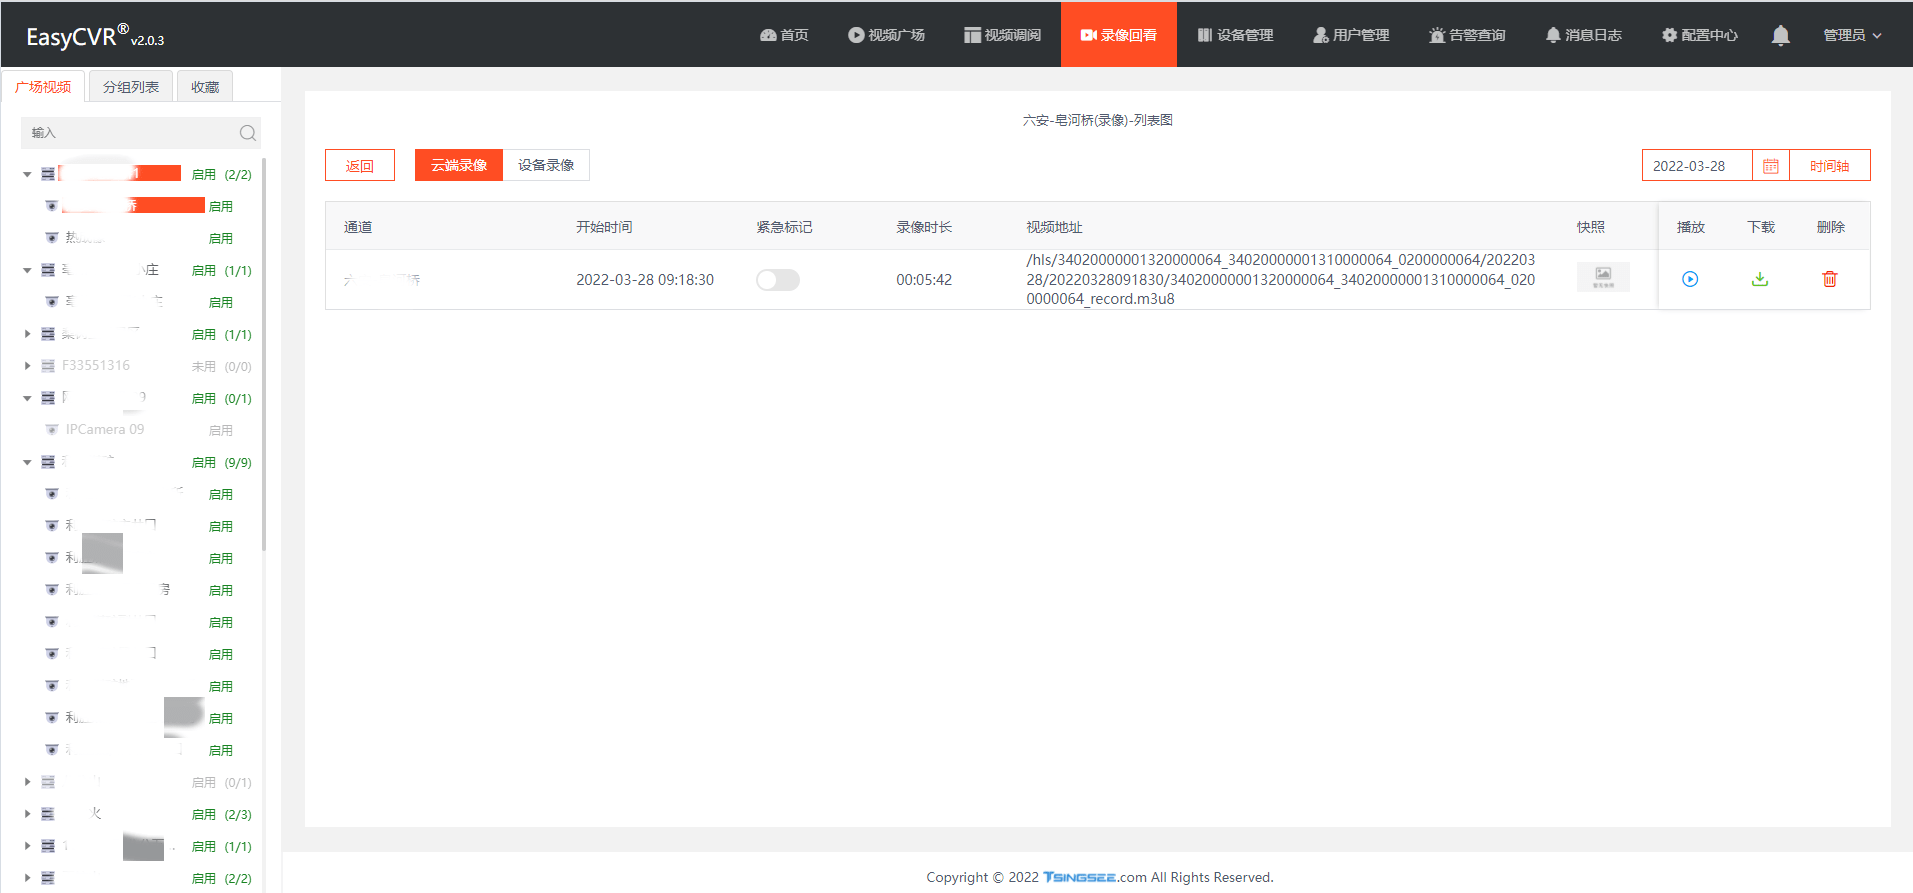Open the 告警查询 alarm query menu
The height and width of the screenshot is (893, 1913).
pyautogui.click(x=1467, y=35)
